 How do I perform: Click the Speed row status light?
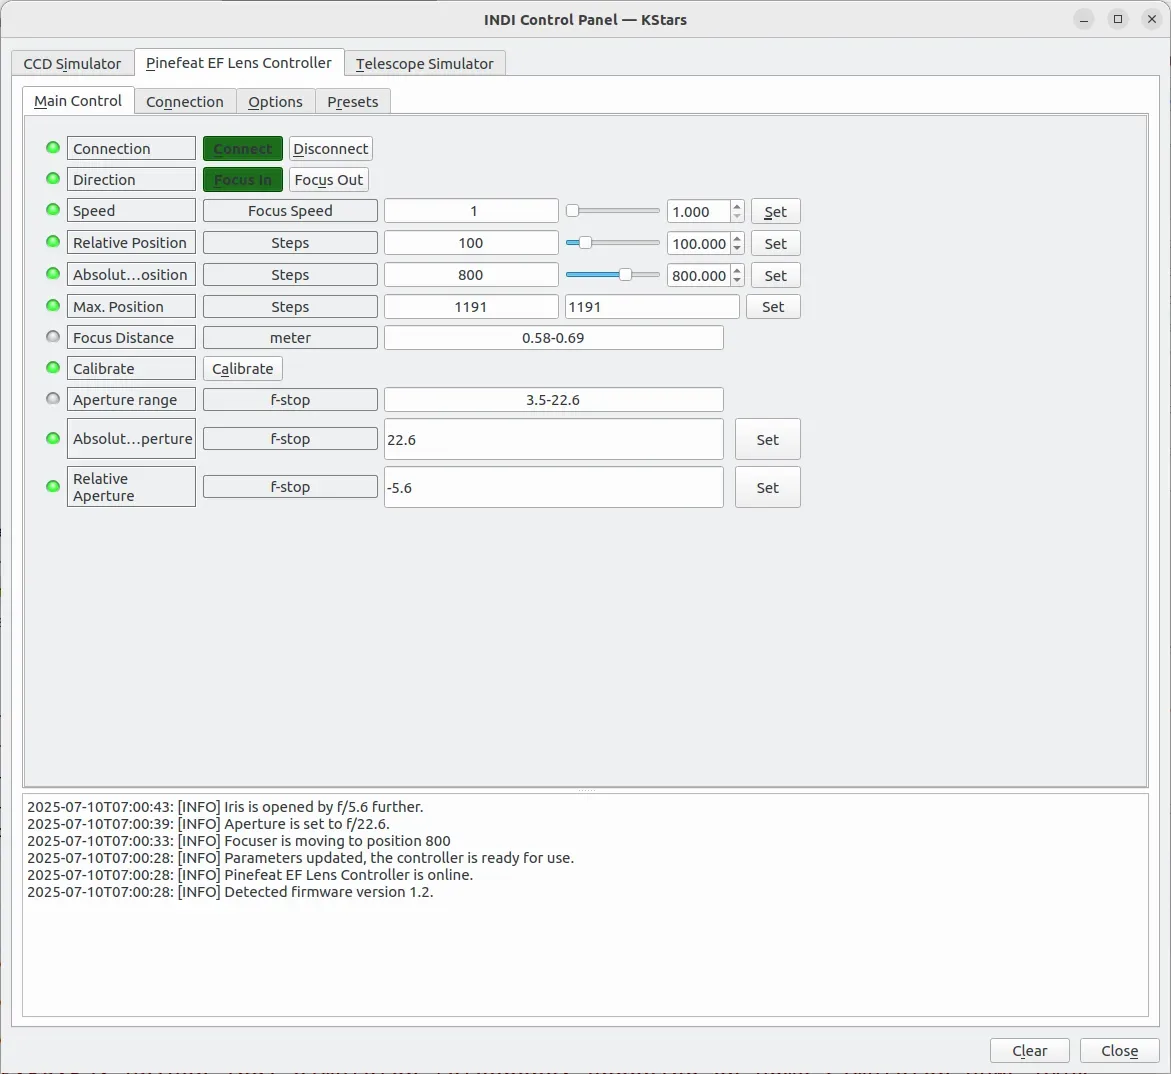tap(53, 209)
